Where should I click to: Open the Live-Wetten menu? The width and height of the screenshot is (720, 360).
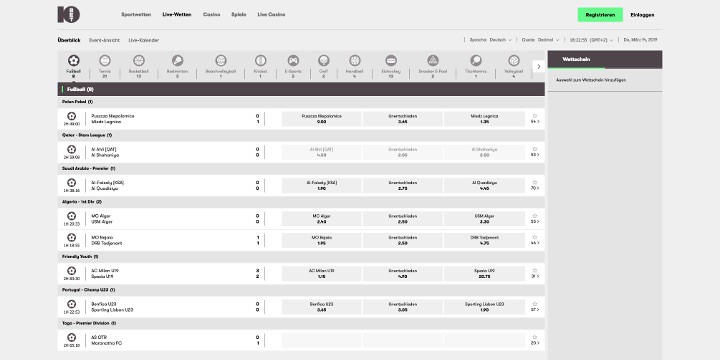177,15
